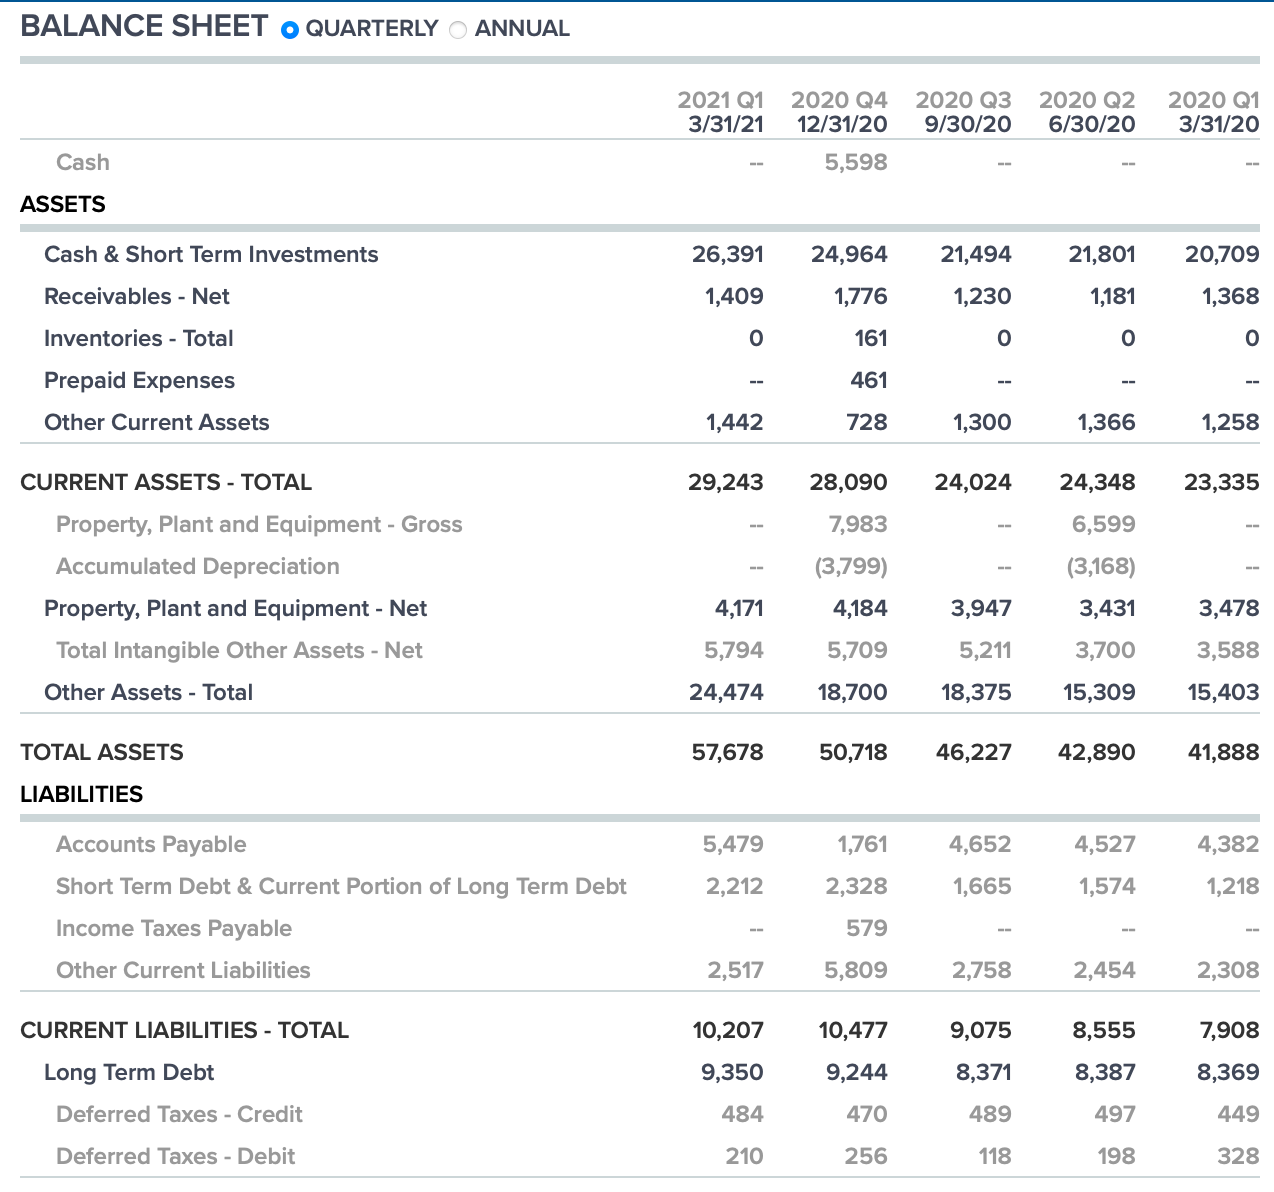This screenshot has height=1192, width=1274.
Task: Click the 10,207 current liabilities total
Action: (x=729, y=1030)
